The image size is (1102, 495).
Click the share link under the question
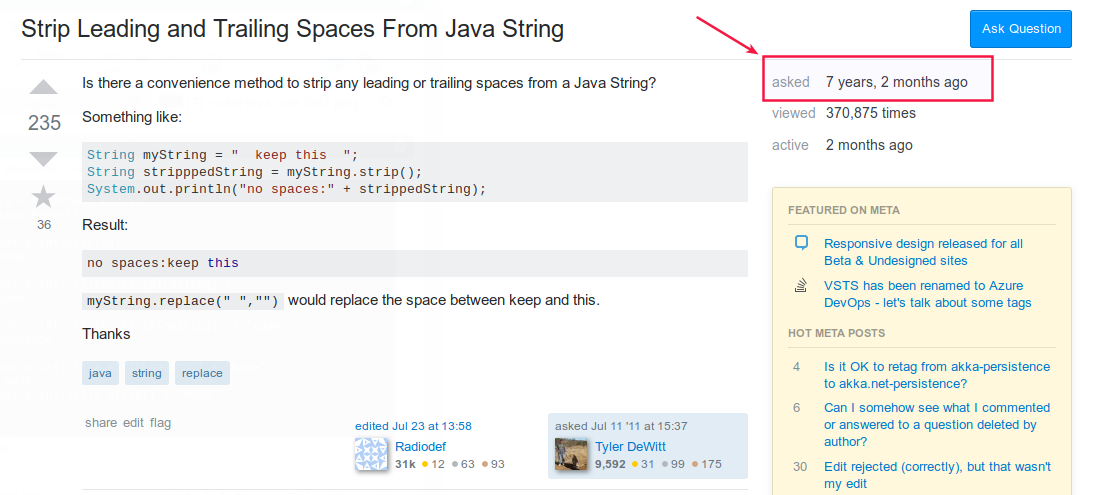tap(101, 423)
